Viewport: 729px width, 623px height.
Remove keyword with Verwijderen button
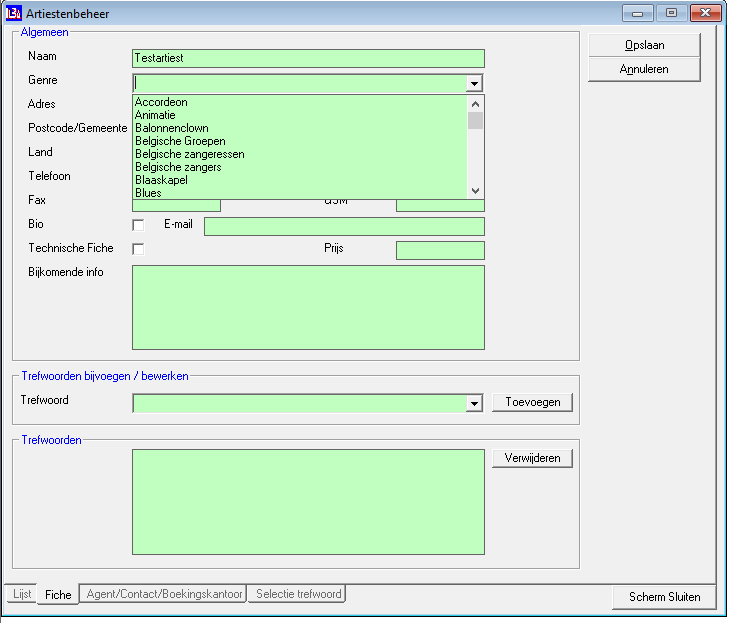pos(532,458)
